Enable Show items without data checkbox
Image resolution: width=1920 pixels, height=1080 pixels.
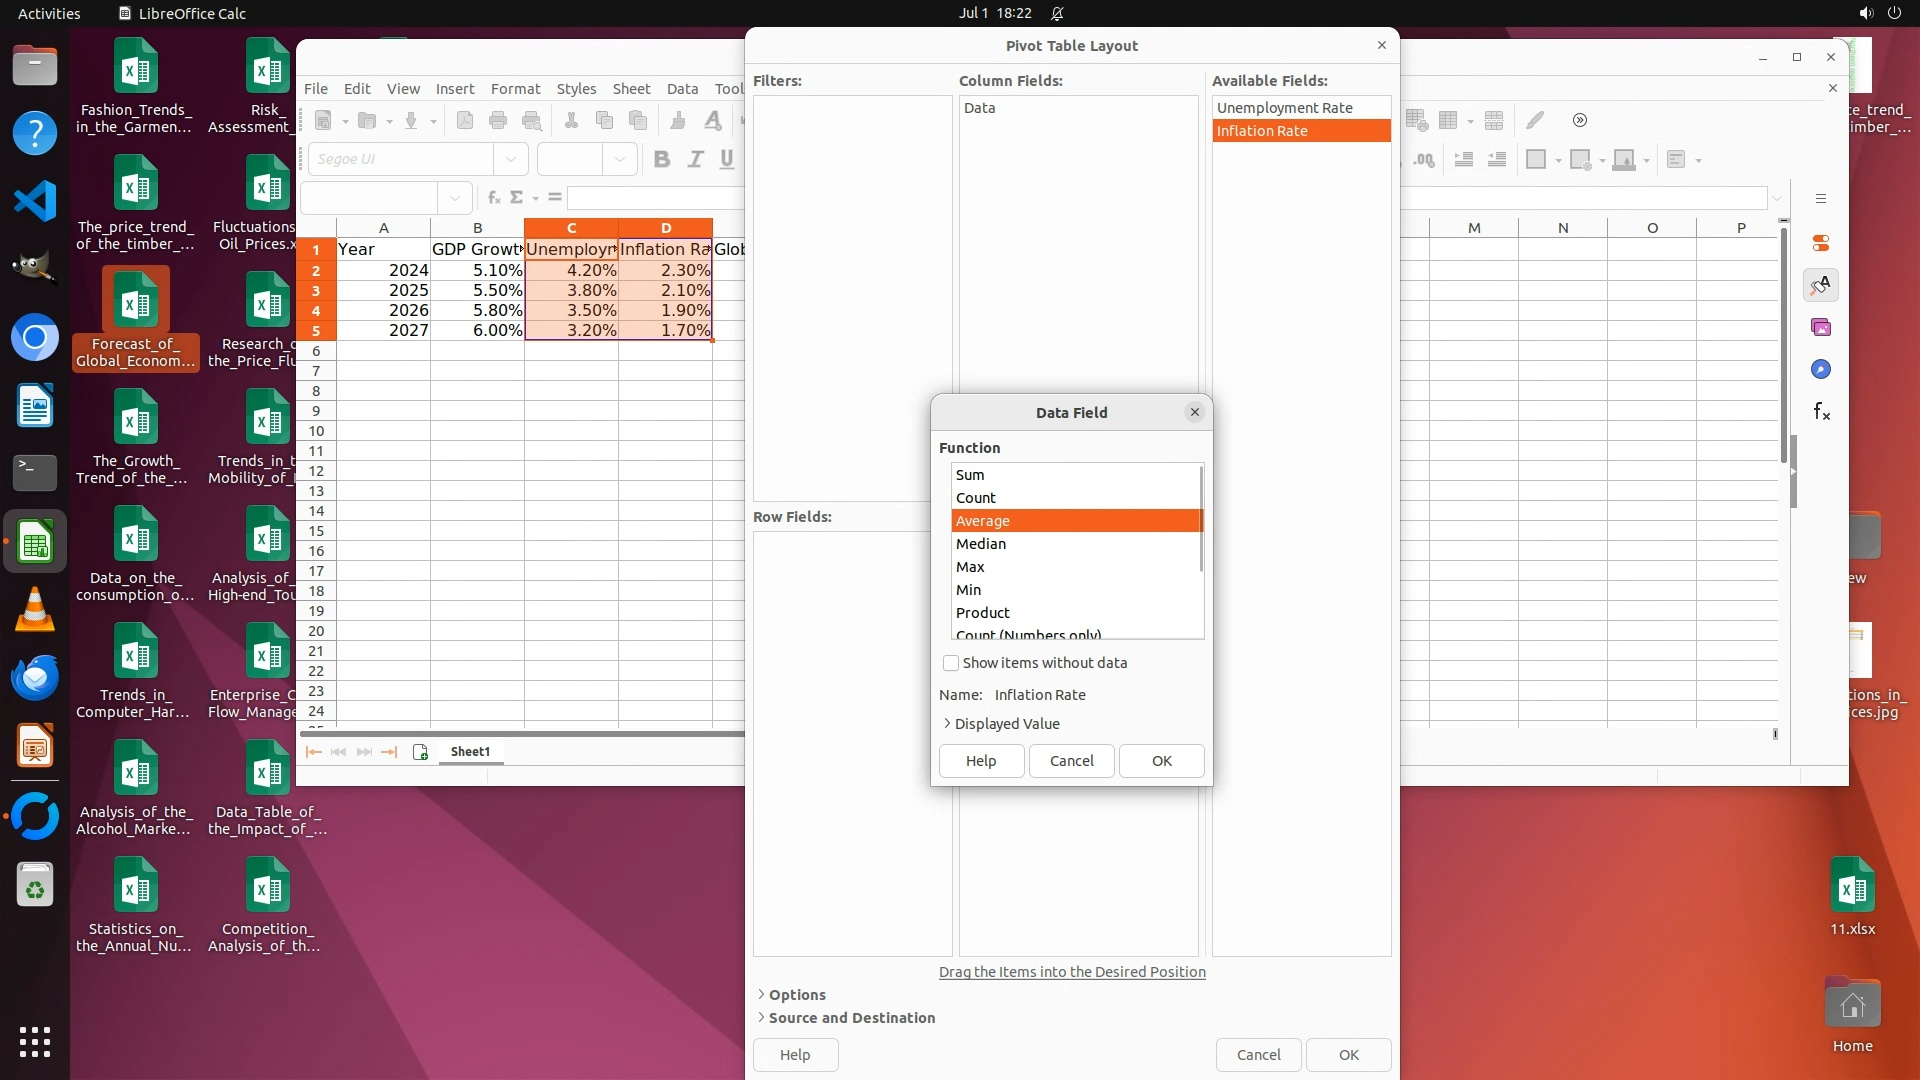coord(951,663)
